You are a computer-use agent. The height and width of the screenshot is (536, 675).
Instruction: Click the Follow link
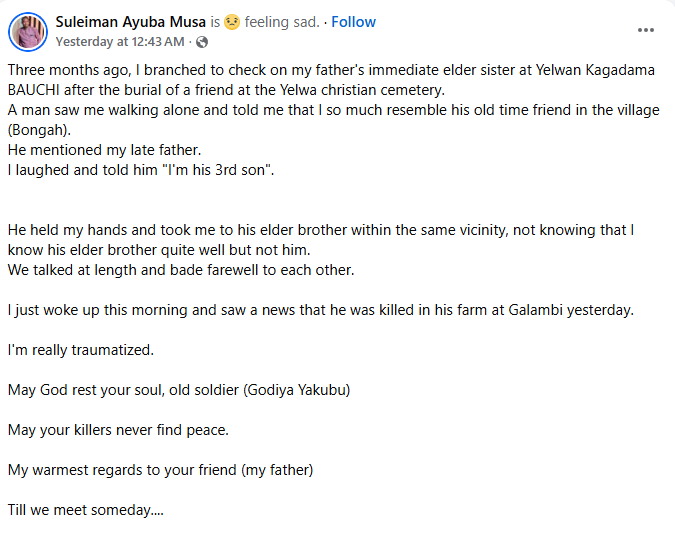(354, 22)
